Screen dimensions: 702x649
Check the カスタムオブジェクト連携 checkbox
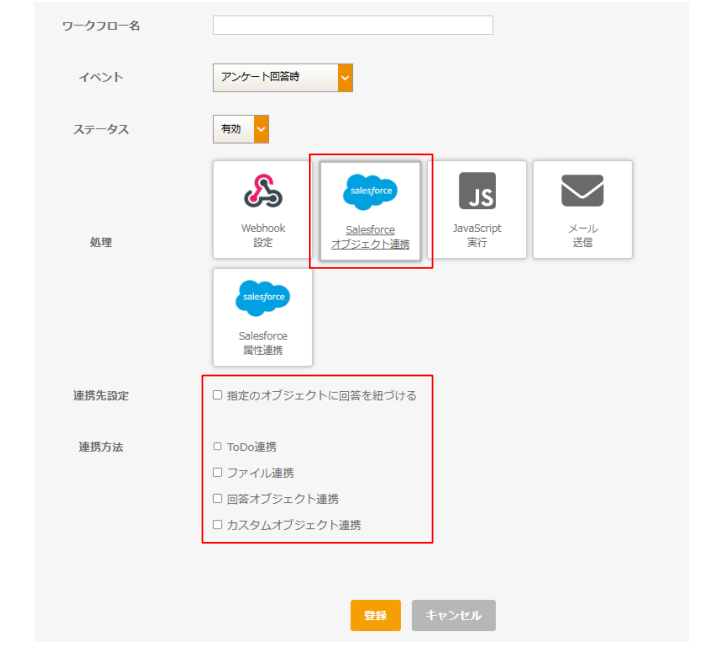[x=218, y=524]
